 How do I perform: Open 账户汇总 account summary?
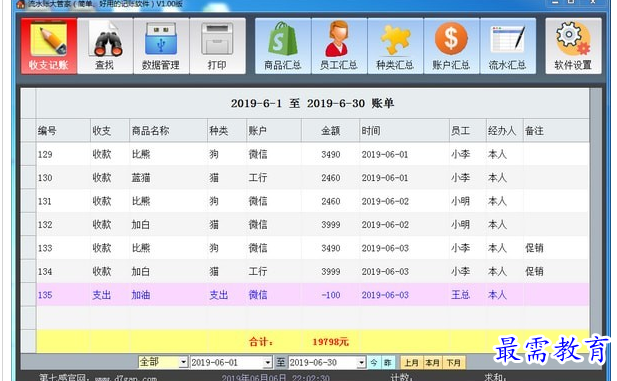(x=451, y=46)
